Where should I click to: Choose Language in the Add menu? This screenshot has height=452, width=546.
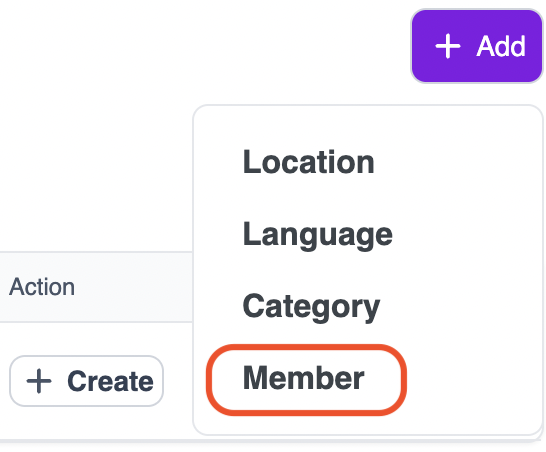(318, 235)
